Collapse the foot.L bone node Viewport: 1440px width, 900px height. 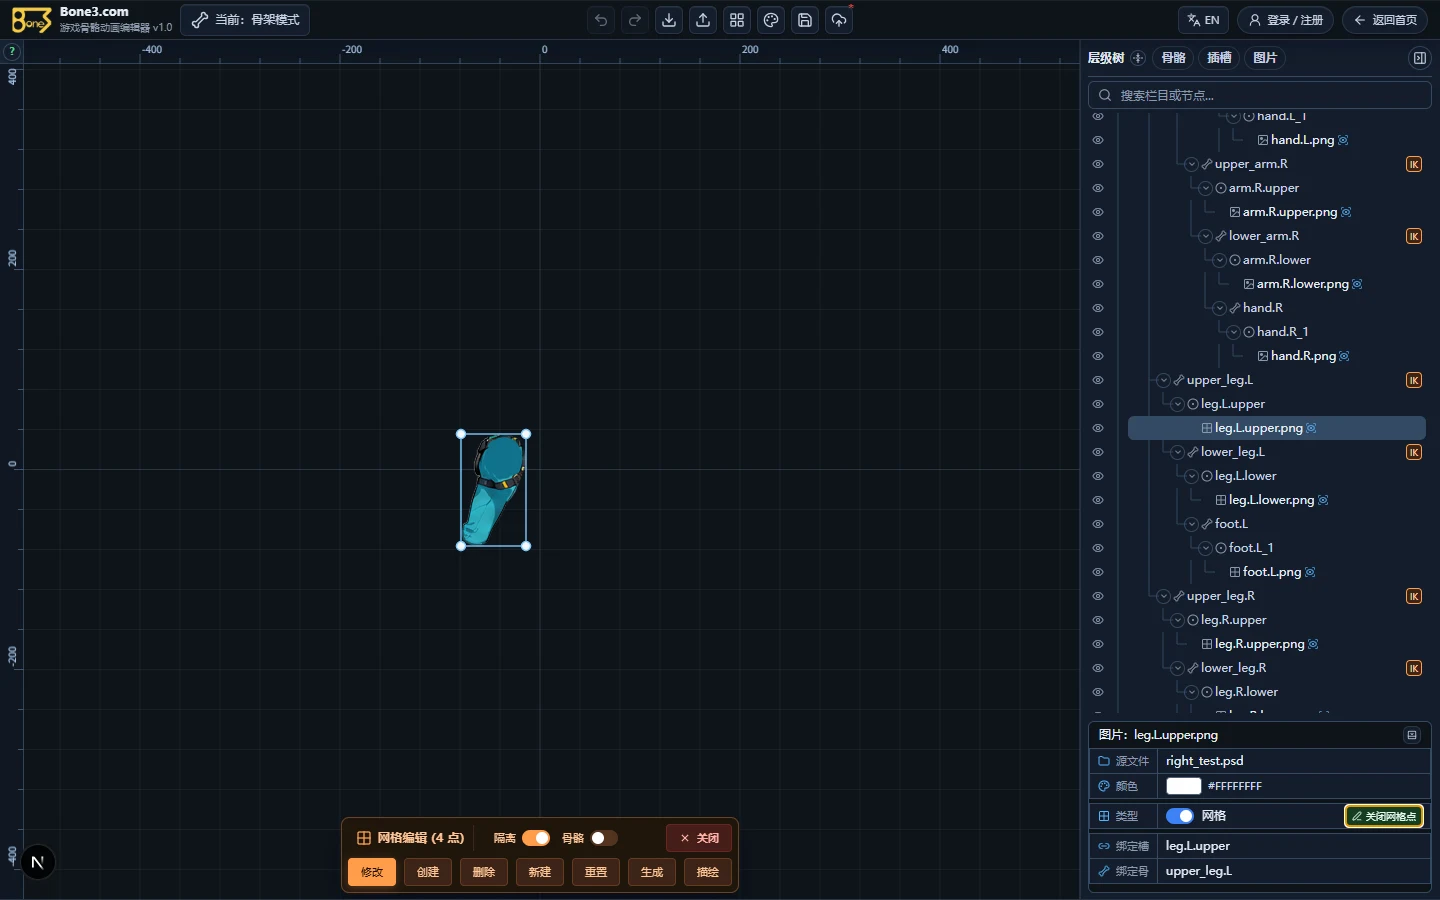click(1191, 524)
